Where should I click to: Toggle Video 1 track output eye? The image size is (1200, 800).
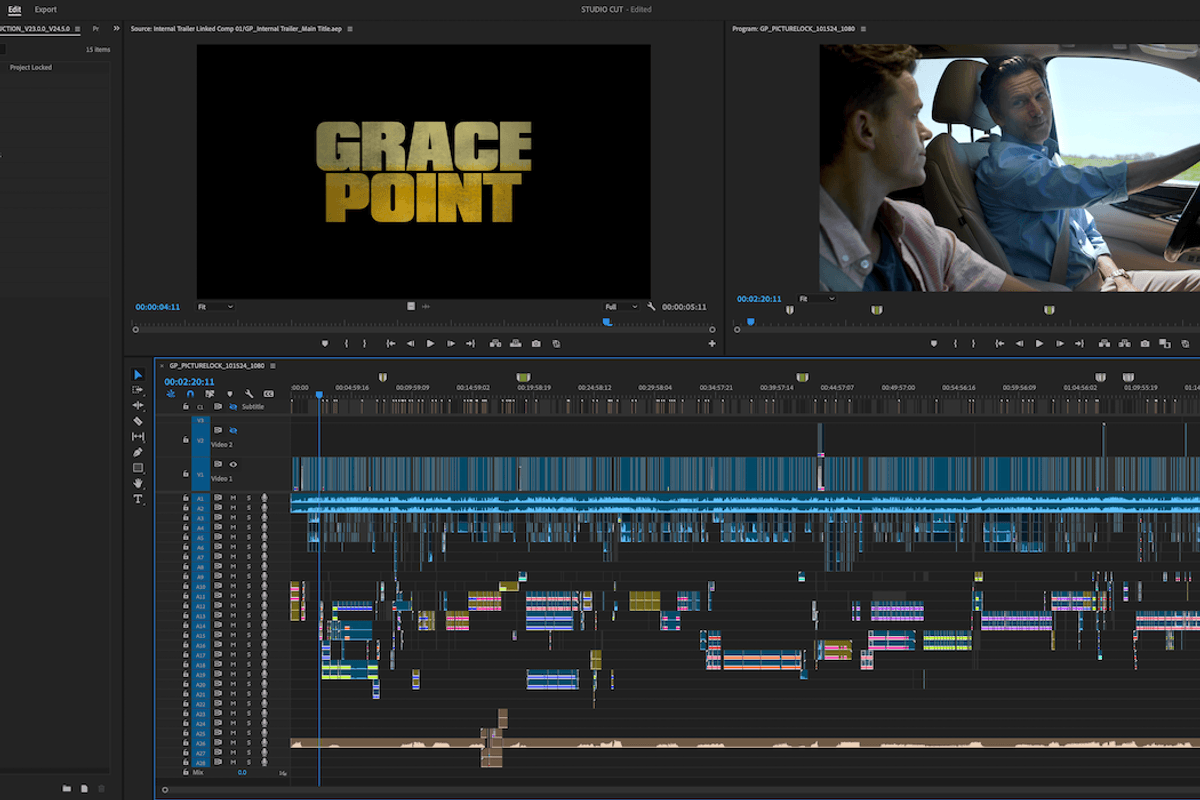pos(233,464)
